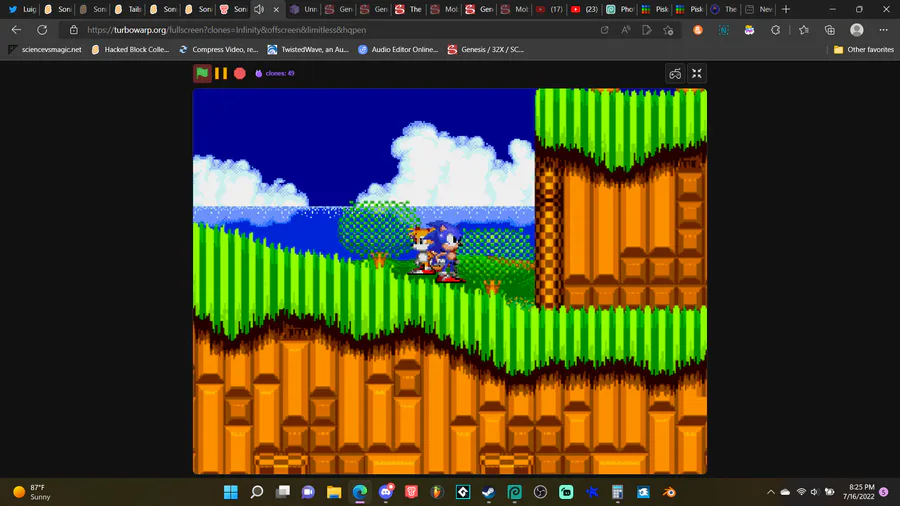Screen dimensions: 900x506
Task: Switch to the YouTube '(23)' tab
Action: pos(584,9)
